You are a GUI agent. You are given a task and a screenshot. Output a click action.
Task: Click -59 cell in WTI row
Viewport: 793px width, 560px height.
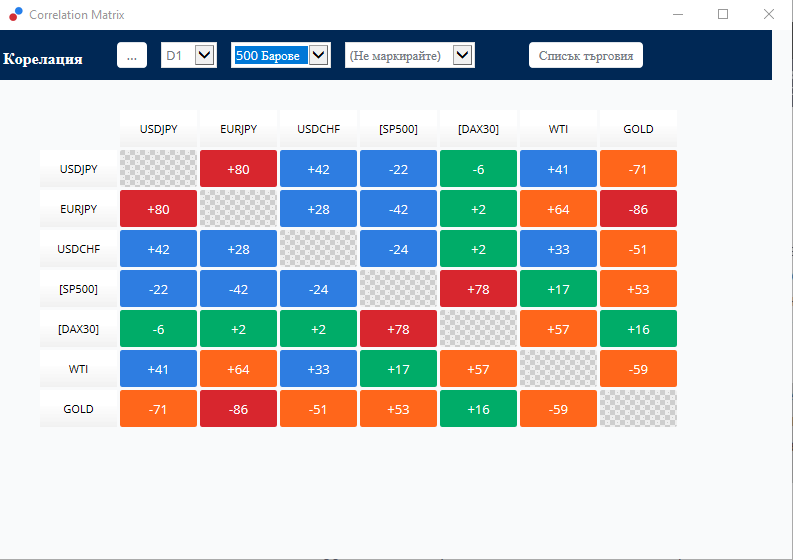coord(638,369)
